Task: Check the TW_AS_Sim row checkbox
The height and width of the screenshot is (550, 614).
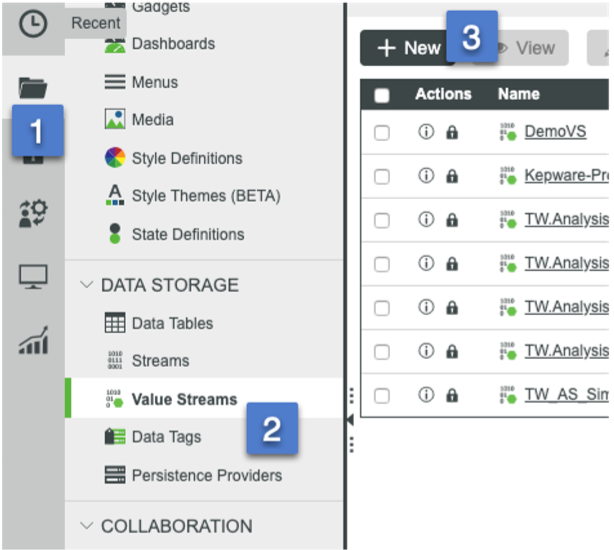Action: pyautogui.click(x=382, y=396)
